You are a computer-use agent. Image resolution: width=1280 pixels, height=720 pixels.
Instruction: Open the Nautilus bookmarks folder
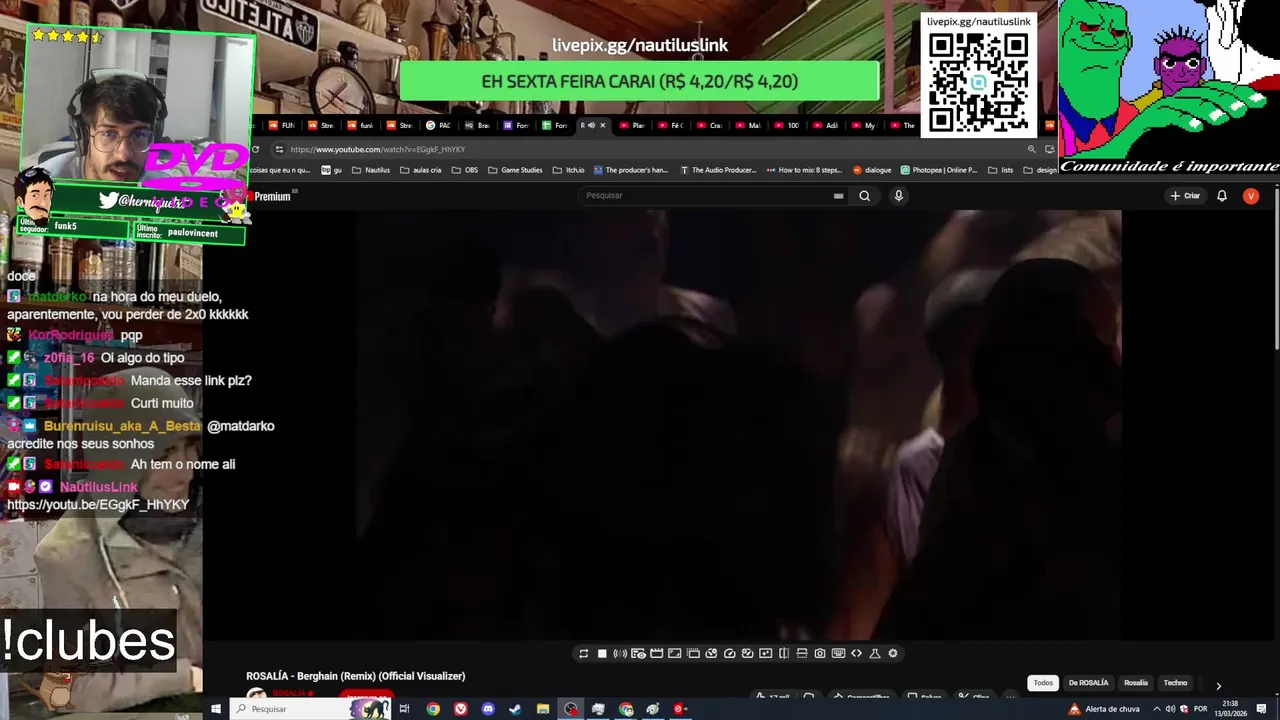tap(371, 170)
